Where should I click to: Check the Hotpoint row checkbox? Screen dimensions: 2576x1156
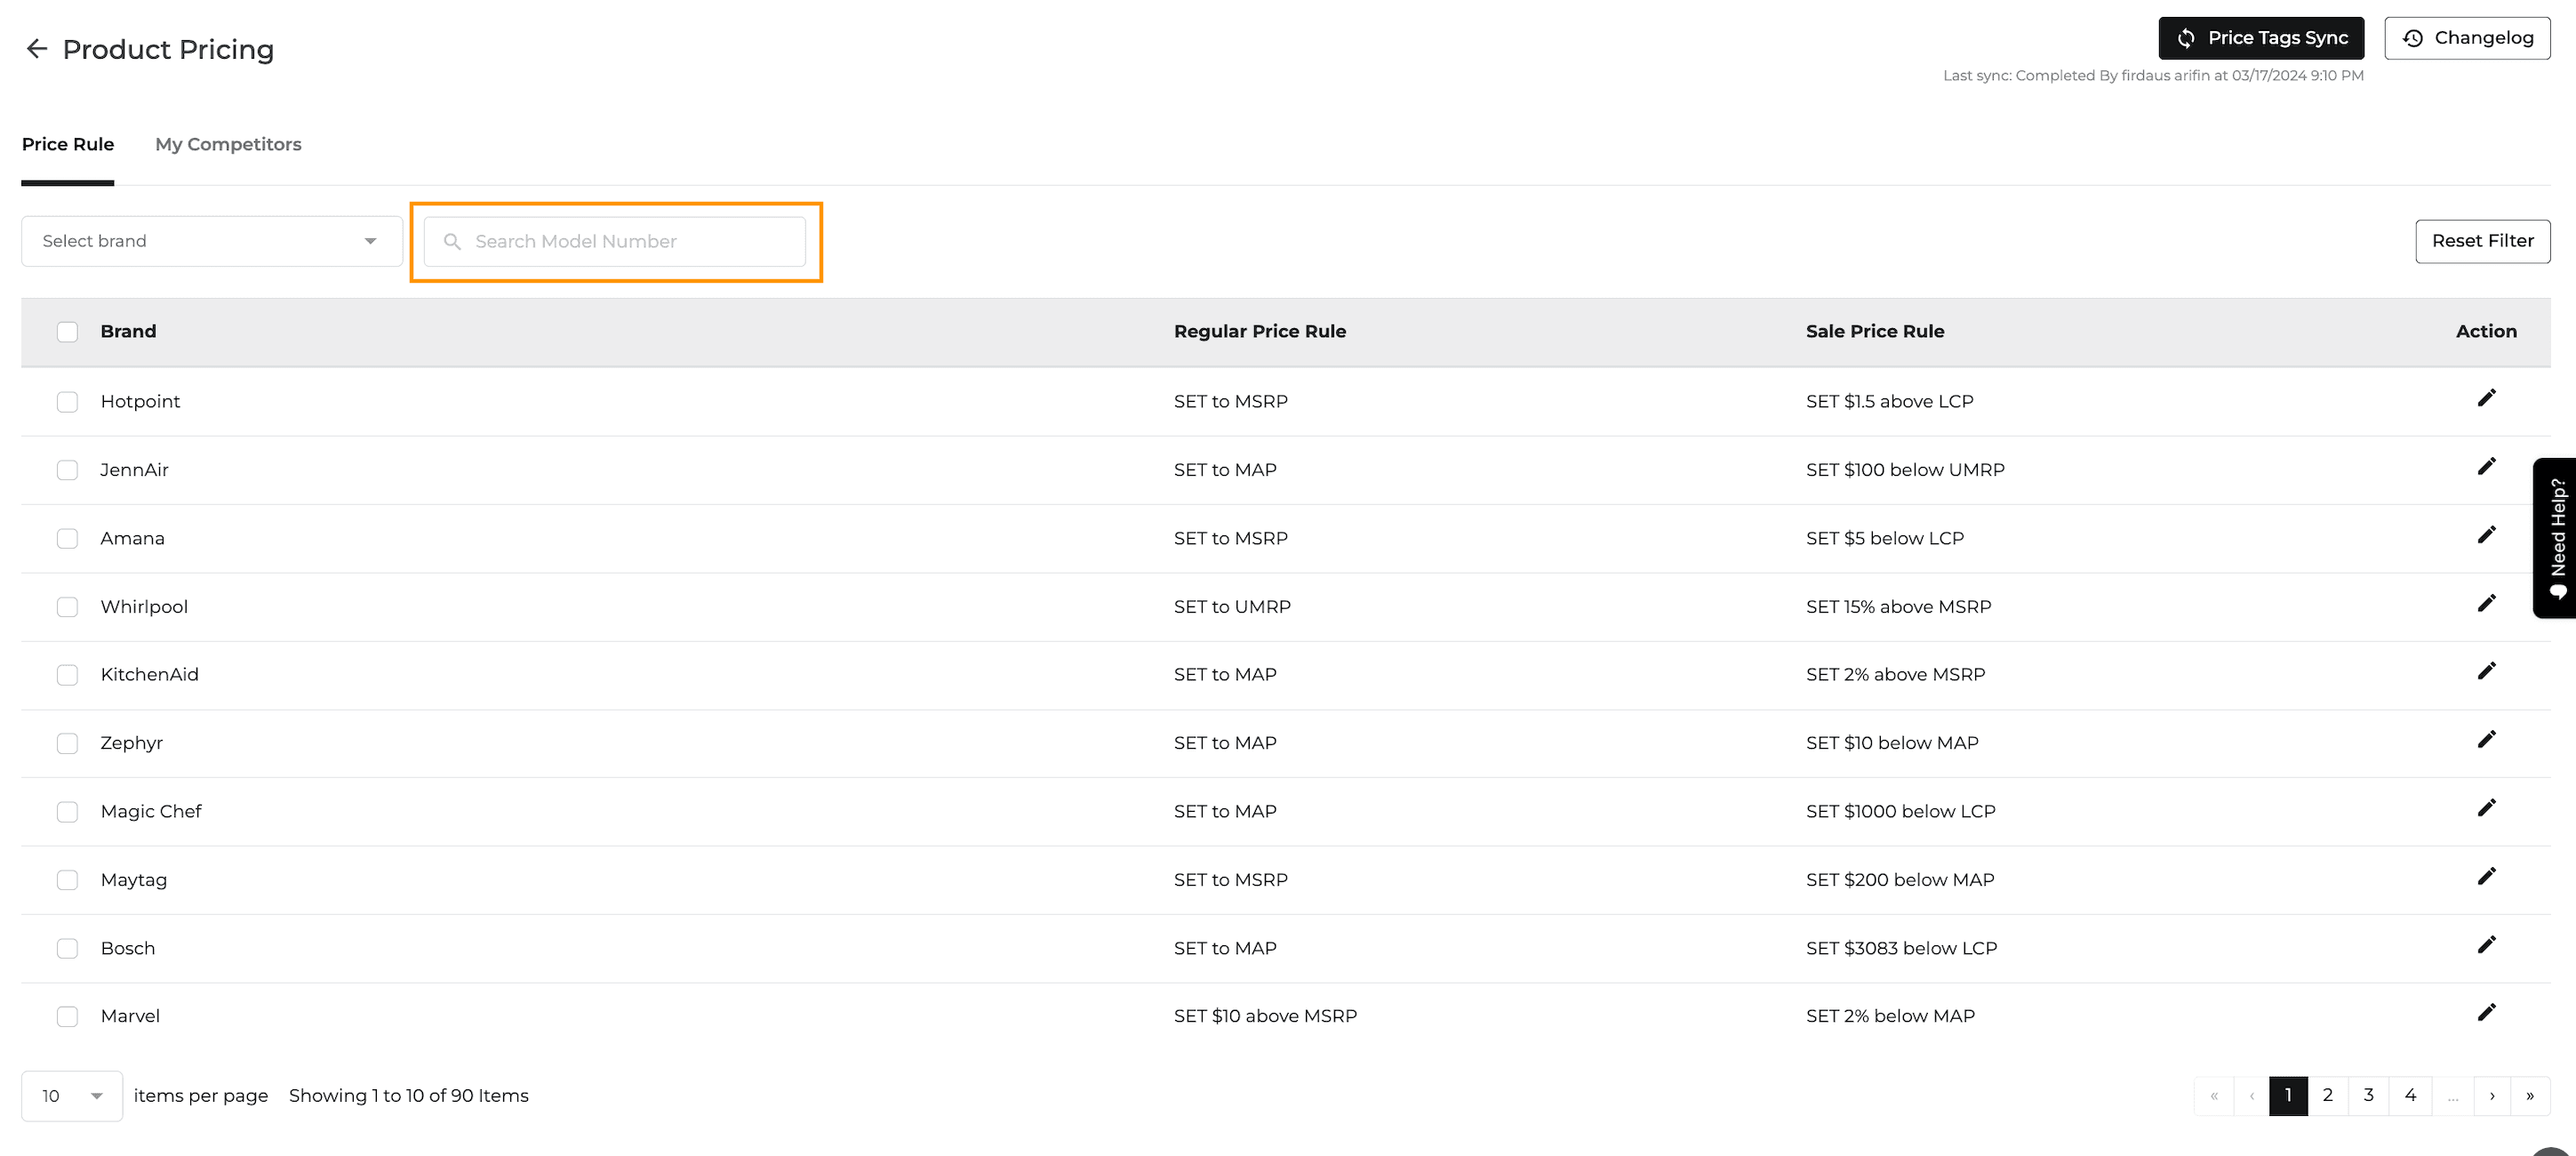pos(67,402)
